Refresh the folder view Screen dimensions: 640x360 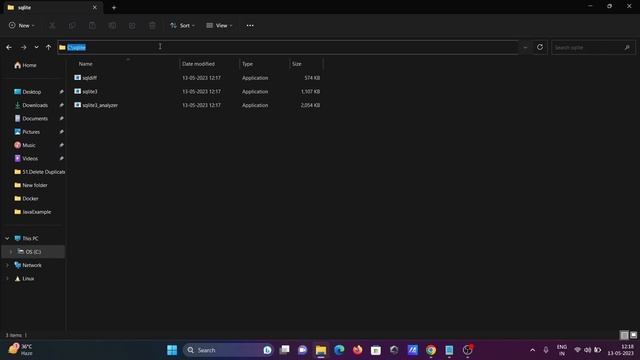point(540,47)
